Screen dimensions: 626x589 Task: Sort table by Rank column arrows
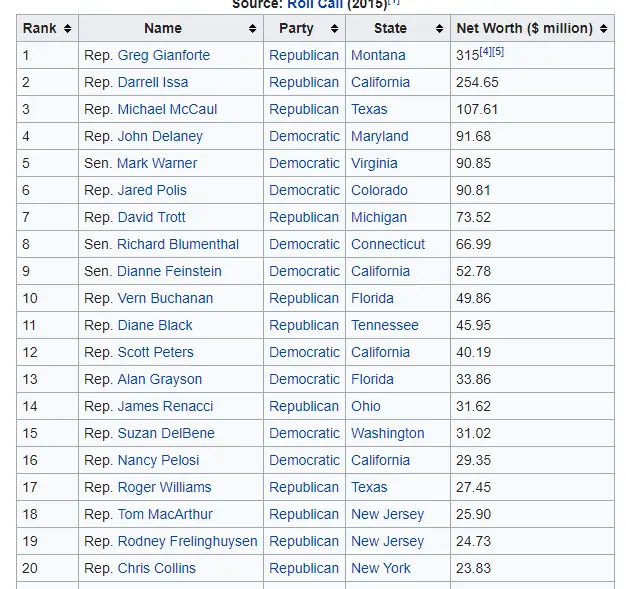coord(67,28)
